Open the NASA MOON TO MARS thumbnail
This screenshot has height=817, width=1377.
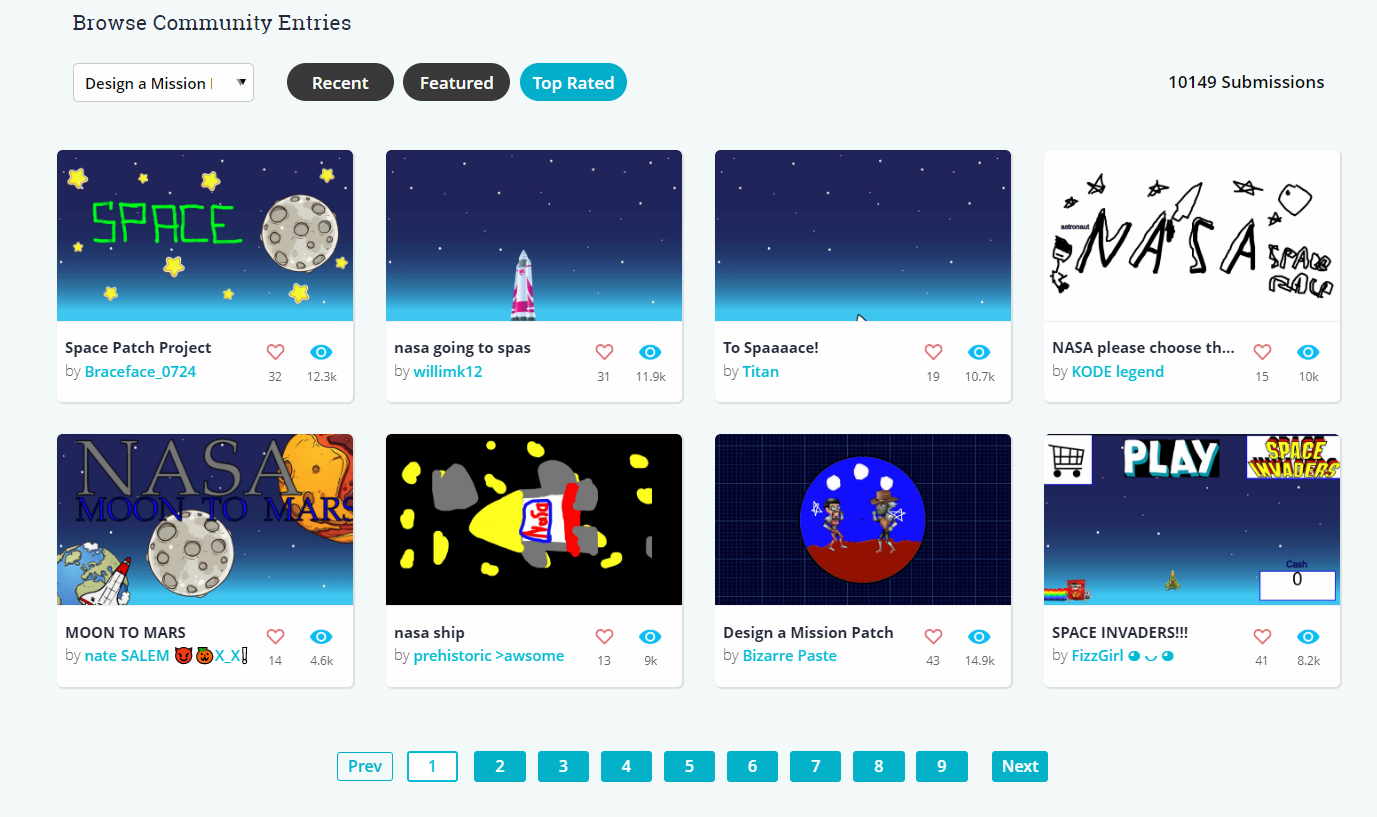(205, 519)
